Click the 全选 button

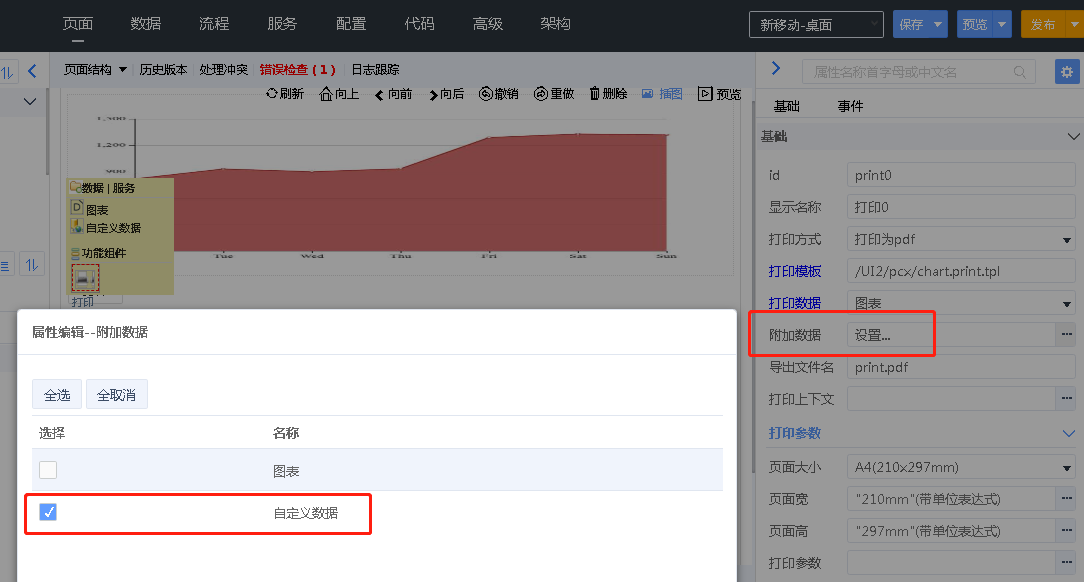(x=57, y=395)
